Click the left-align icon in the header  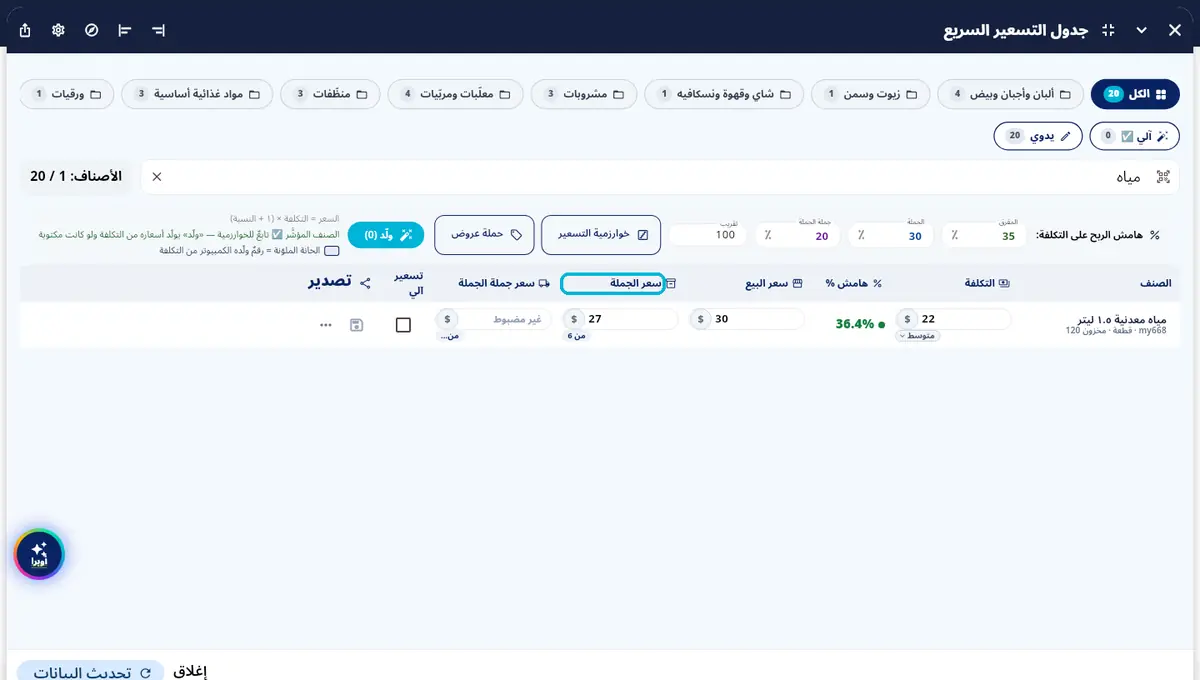tap(125, 30)
